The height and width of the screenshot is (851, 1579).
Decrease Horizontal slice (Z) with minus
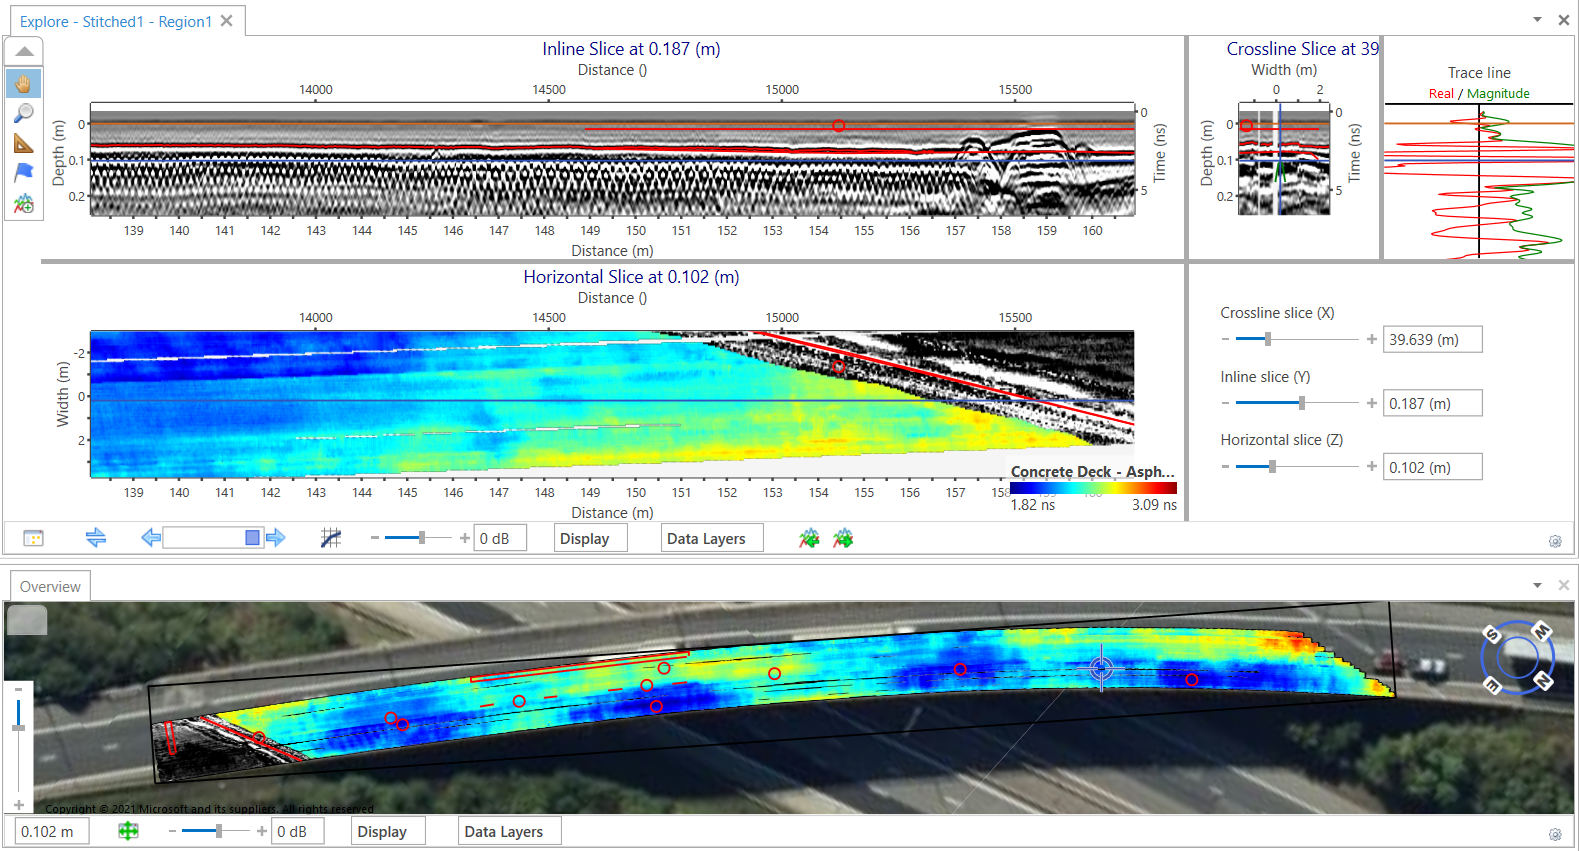(x=1226, y=466)
